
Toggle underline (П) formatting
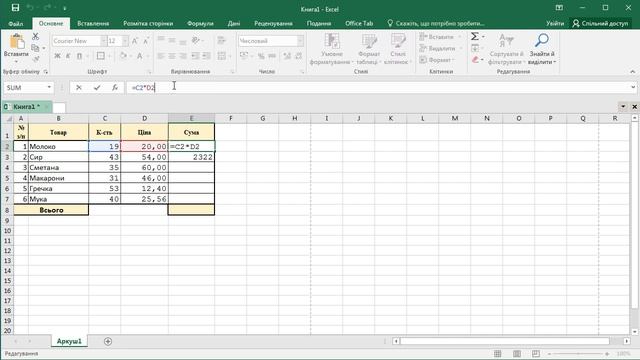click(79, 56)
